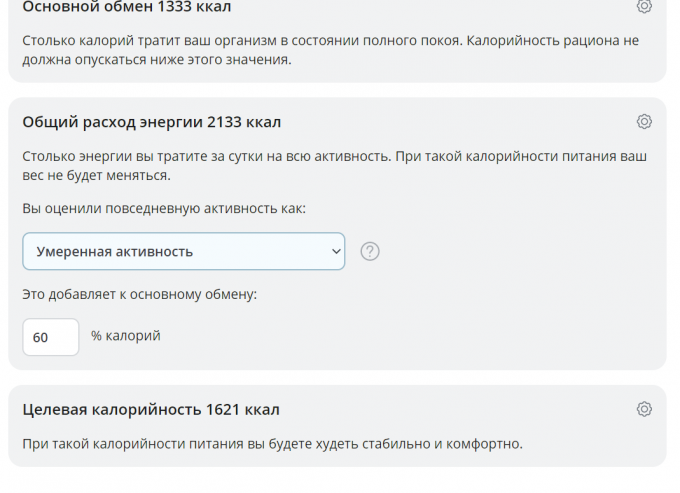
Task: Open settings gear for Основной обмен
Action: coord(644,6)
